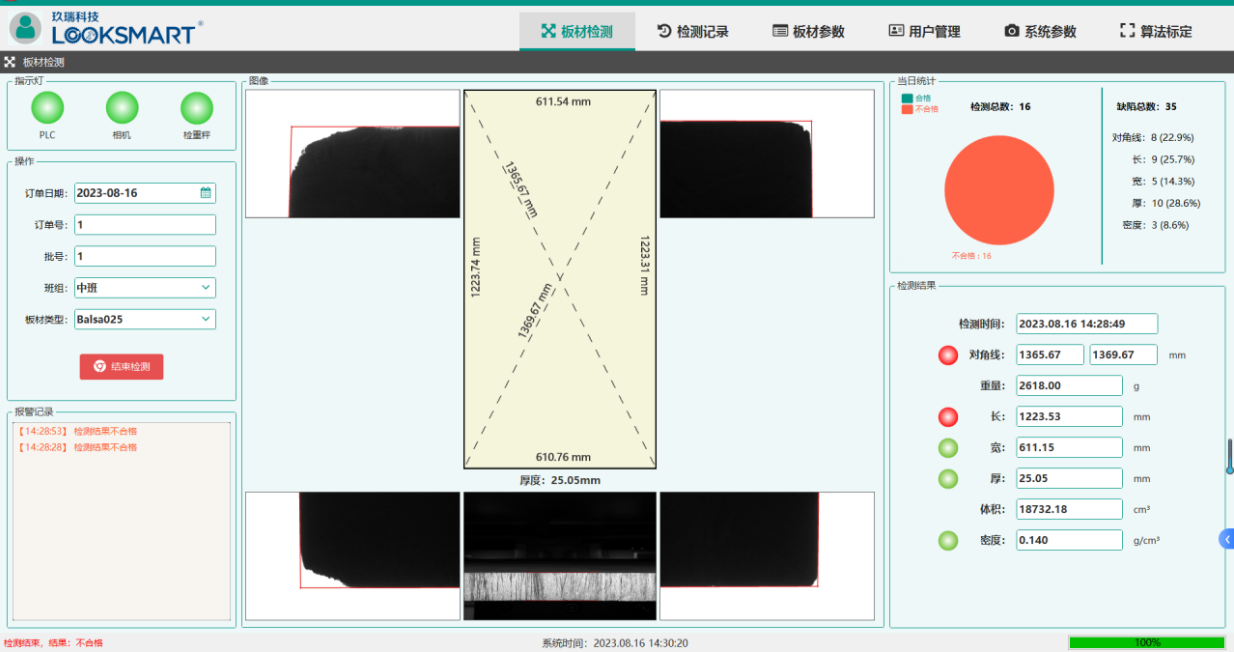Click the 不合格 orange pie chart
The height and width of the screenshot is (652, 1234).
[x=999, y=190]
